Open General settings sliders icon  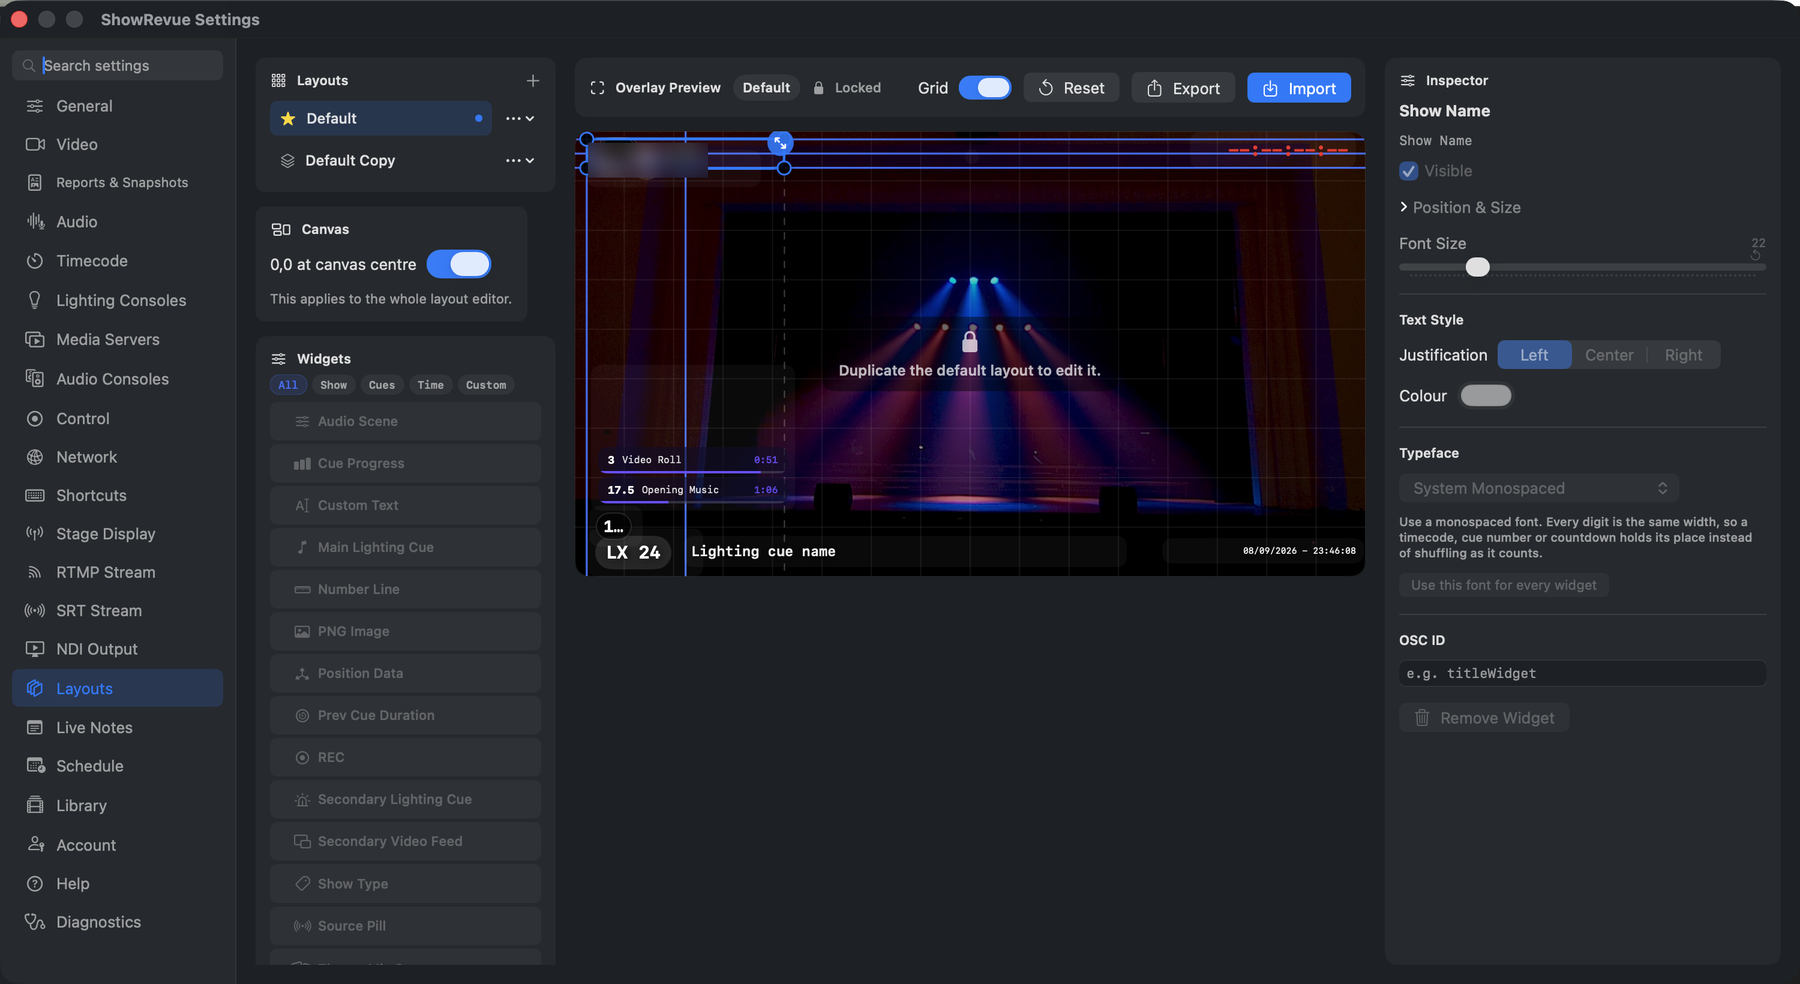pos(35,106)
